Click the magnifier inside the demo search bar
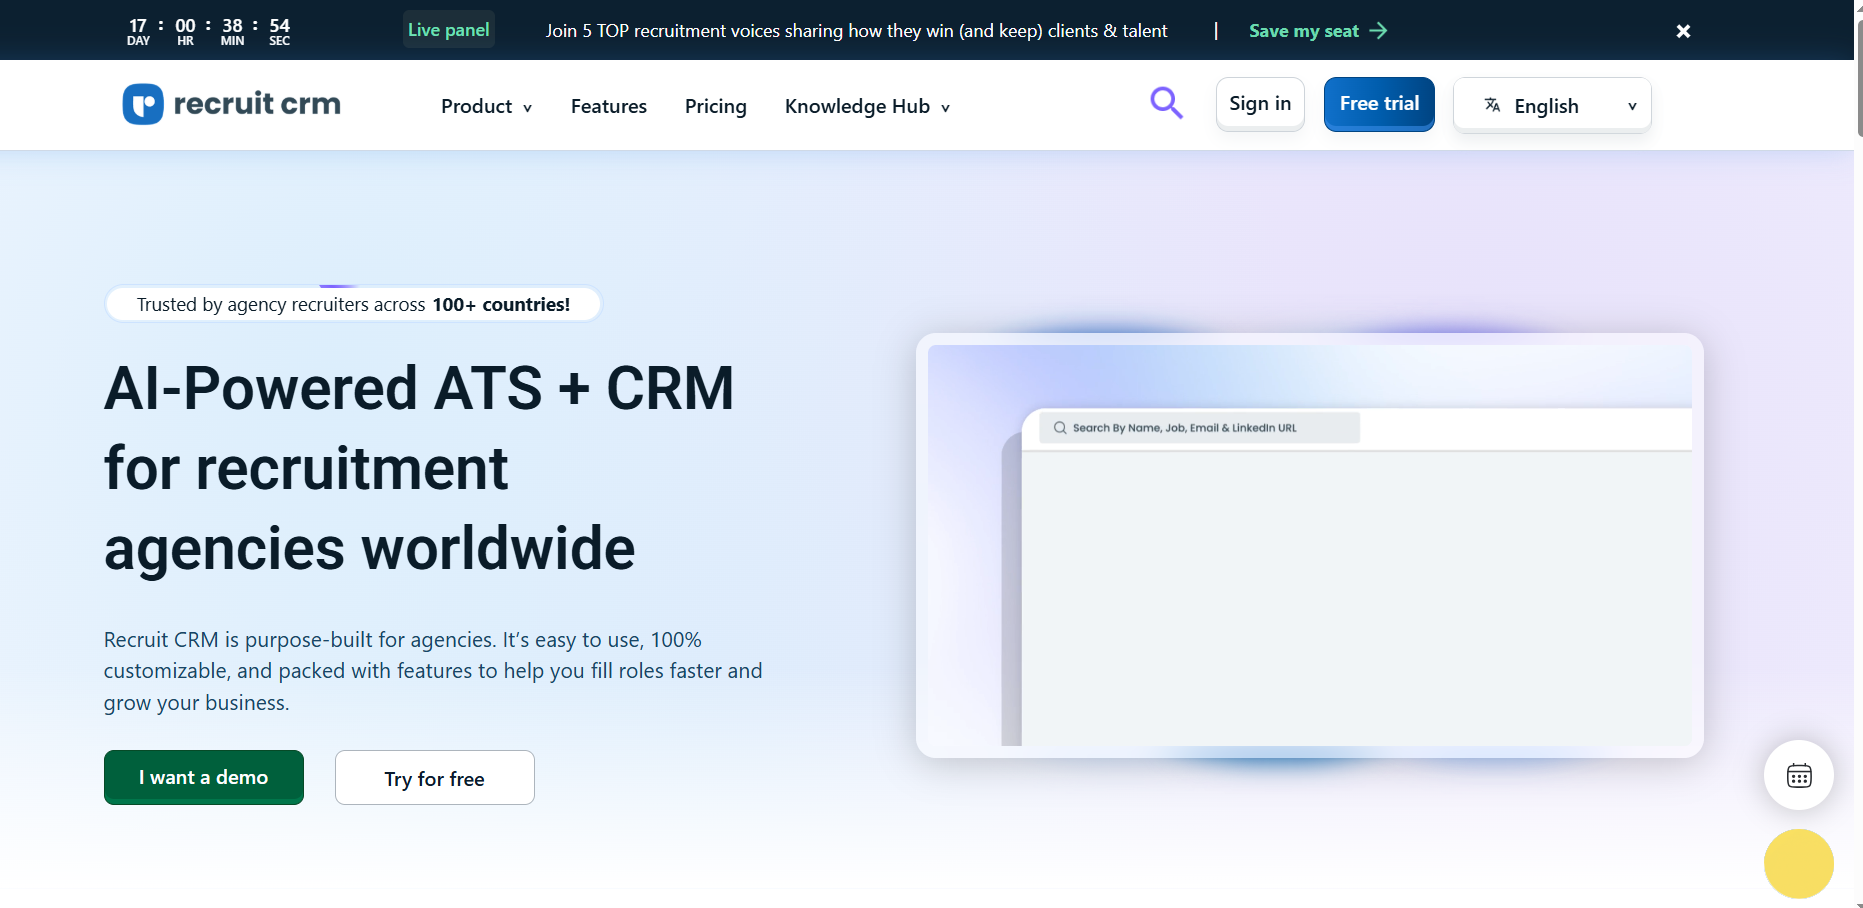1863x908 pixels. pos(1060,428)
